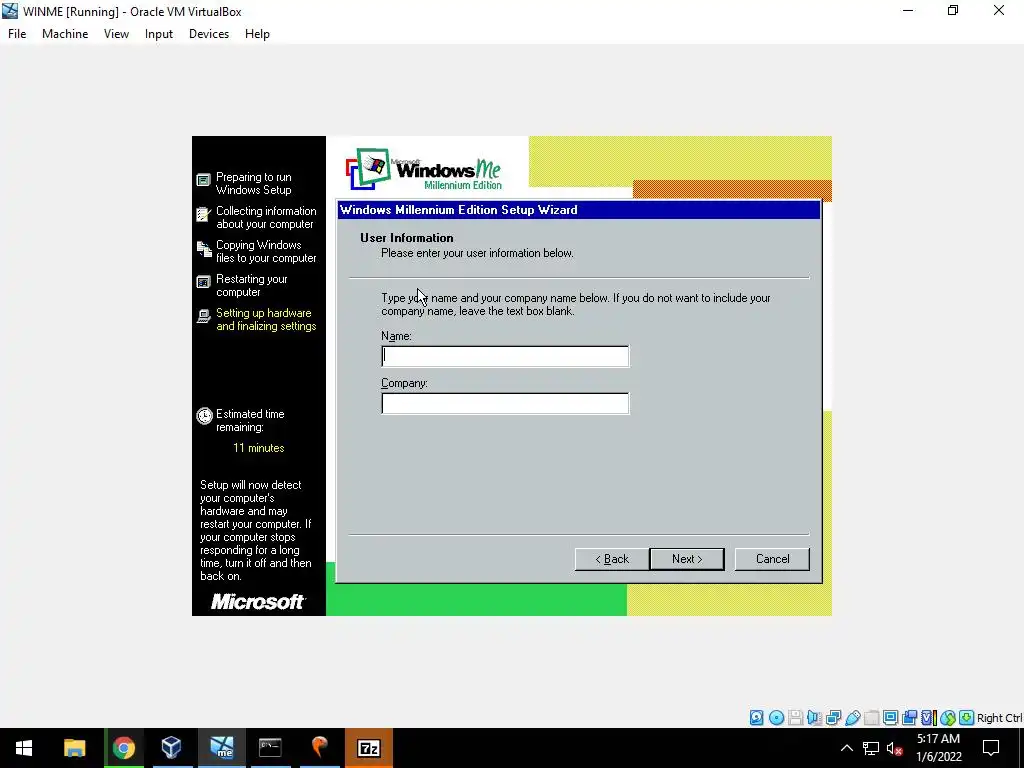Click the display monitor icon in VirtualBox status bar

(891, 718)
